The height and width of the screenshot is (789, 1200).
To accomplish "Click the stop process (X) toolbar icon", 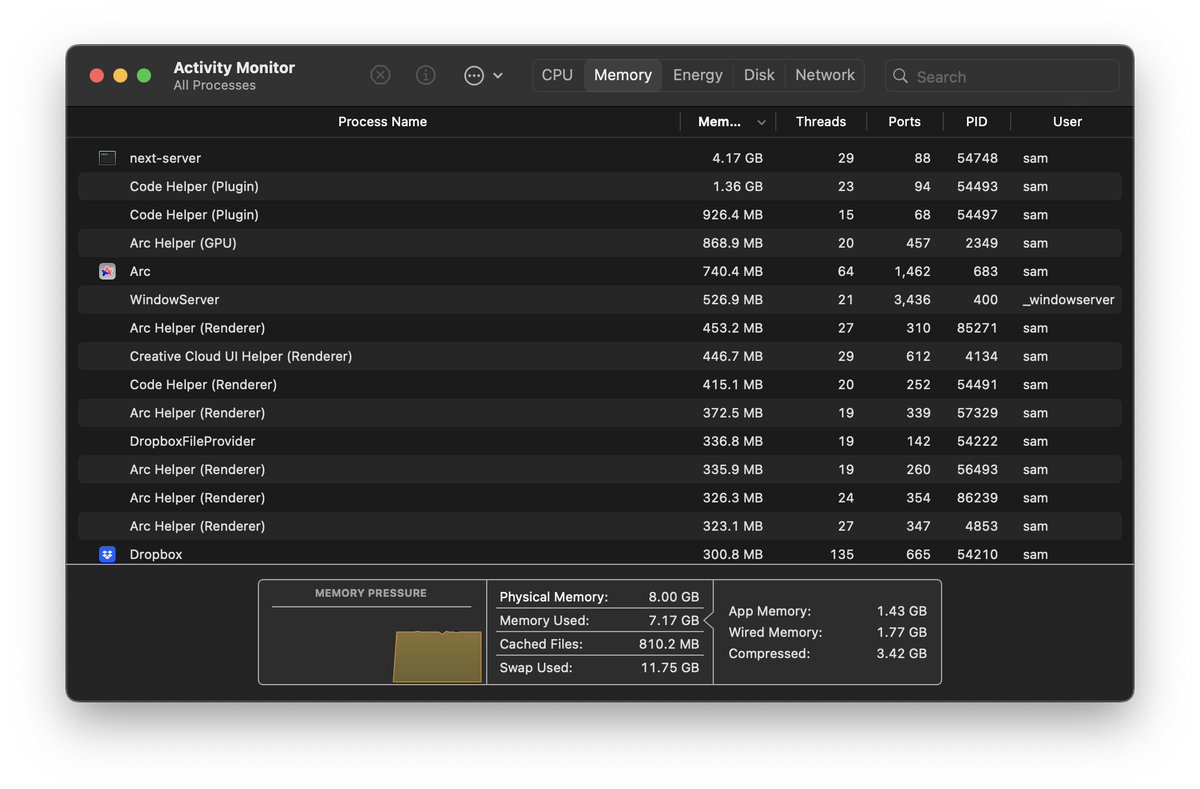I will [380, 75].
